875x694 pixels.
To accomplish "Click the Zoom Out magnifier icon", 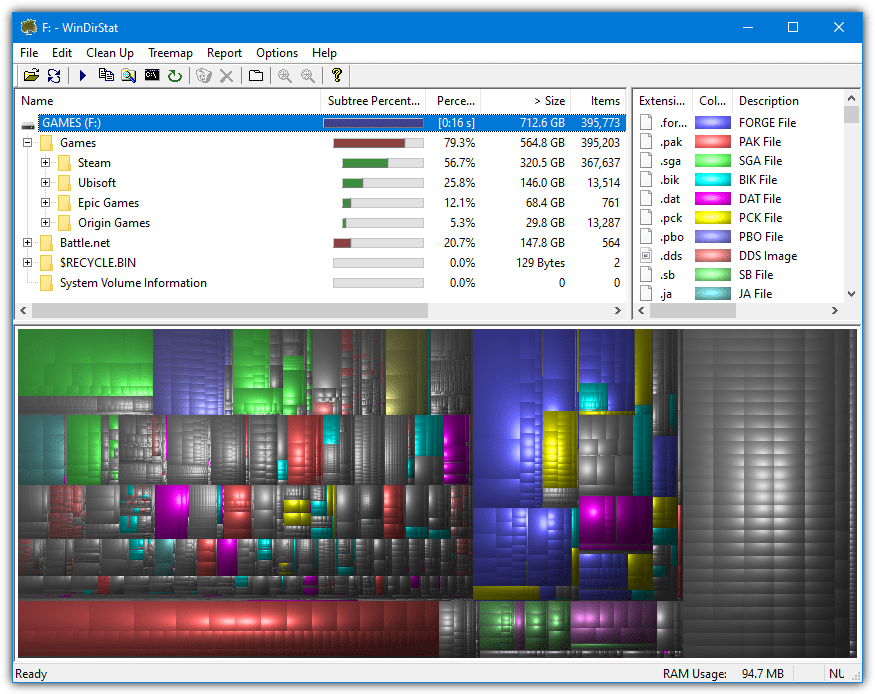I will [307, 75].
